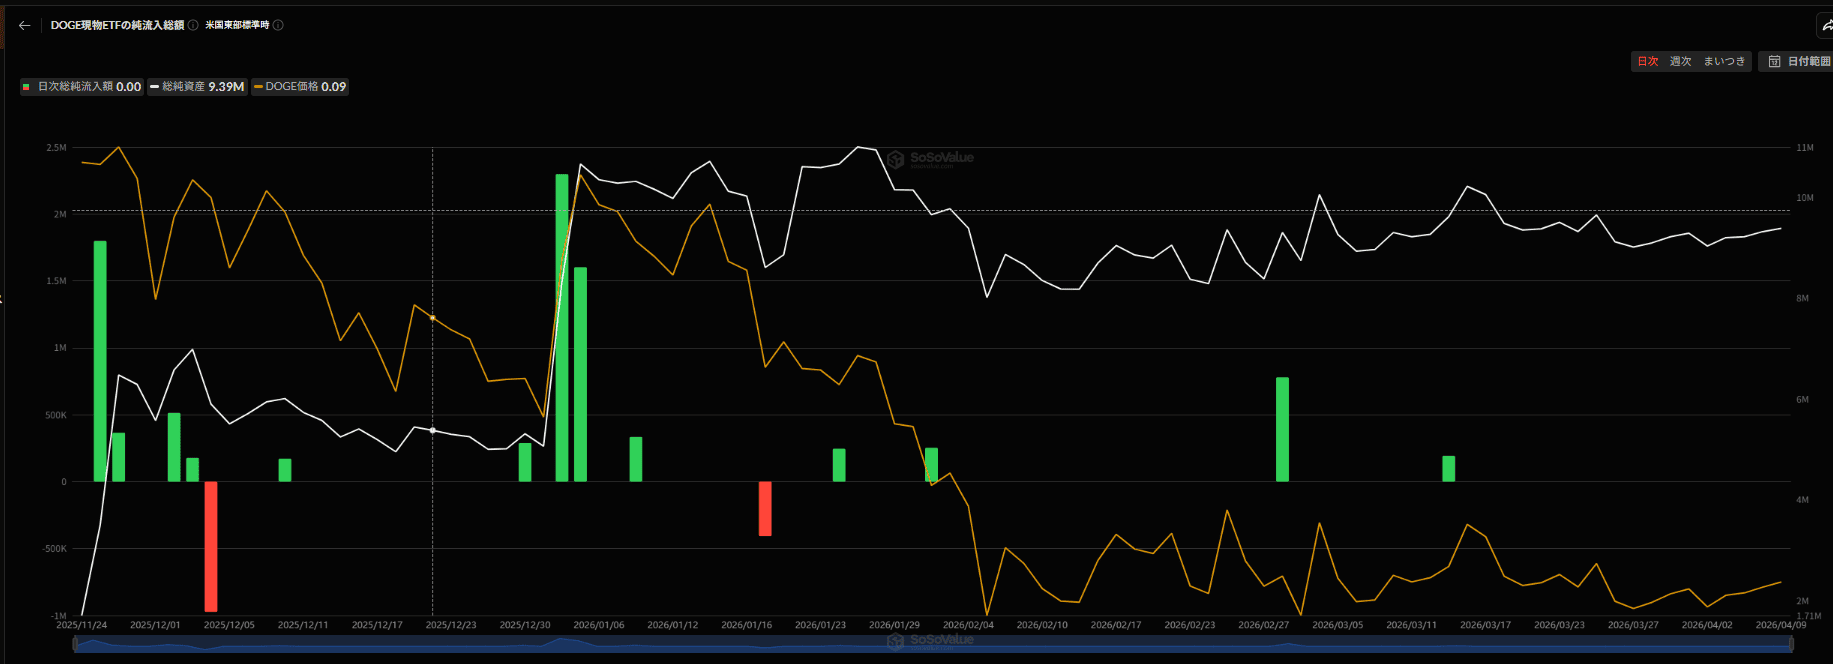Click right handle of range navigator
The height and width of the screenshot is (664, 1833).
(1790, 645)
